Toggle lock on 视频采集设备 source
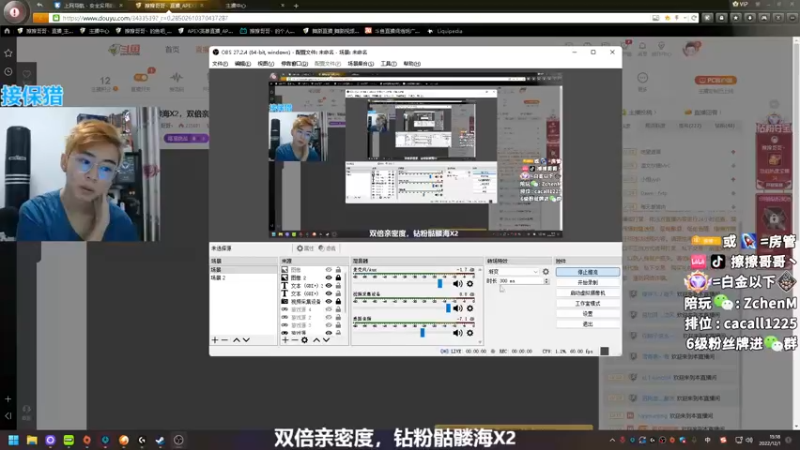The width and height of the screenshot is (800, 450). click(338, 302)
